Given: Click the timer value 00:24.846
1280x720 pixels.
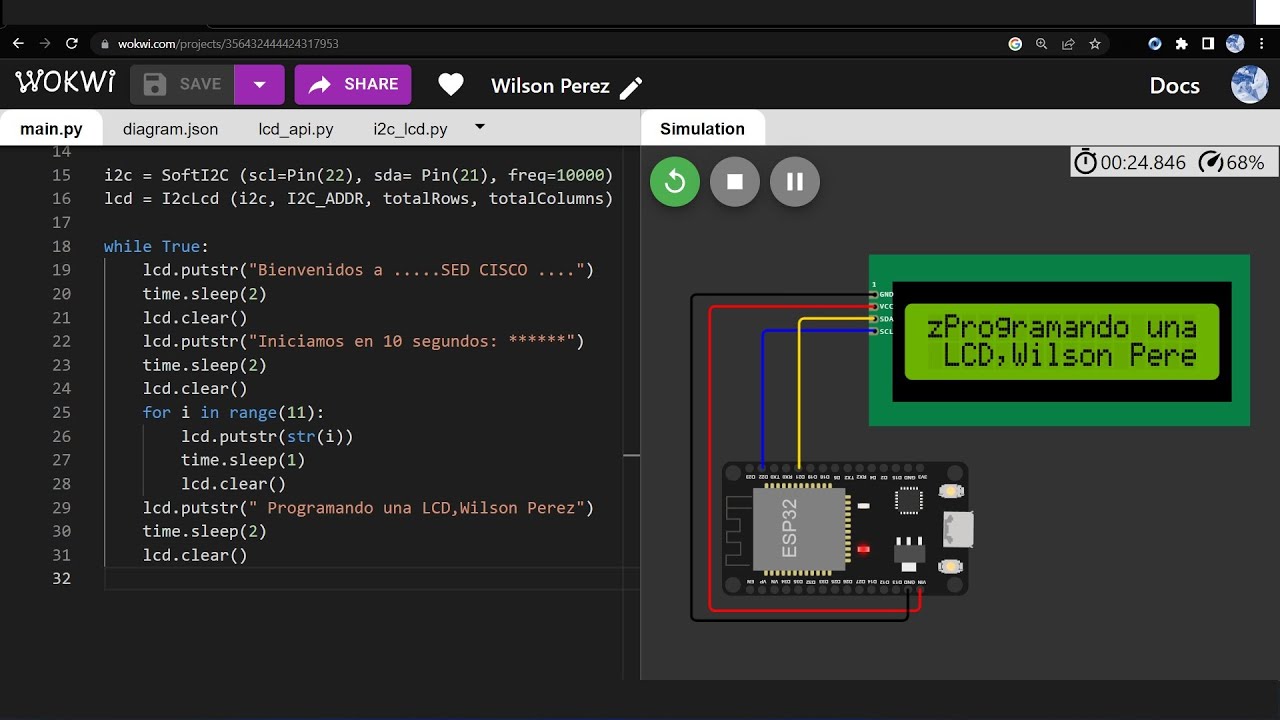Looking at the screenshot, I should pyautogui.click(x=1143, y=162).
